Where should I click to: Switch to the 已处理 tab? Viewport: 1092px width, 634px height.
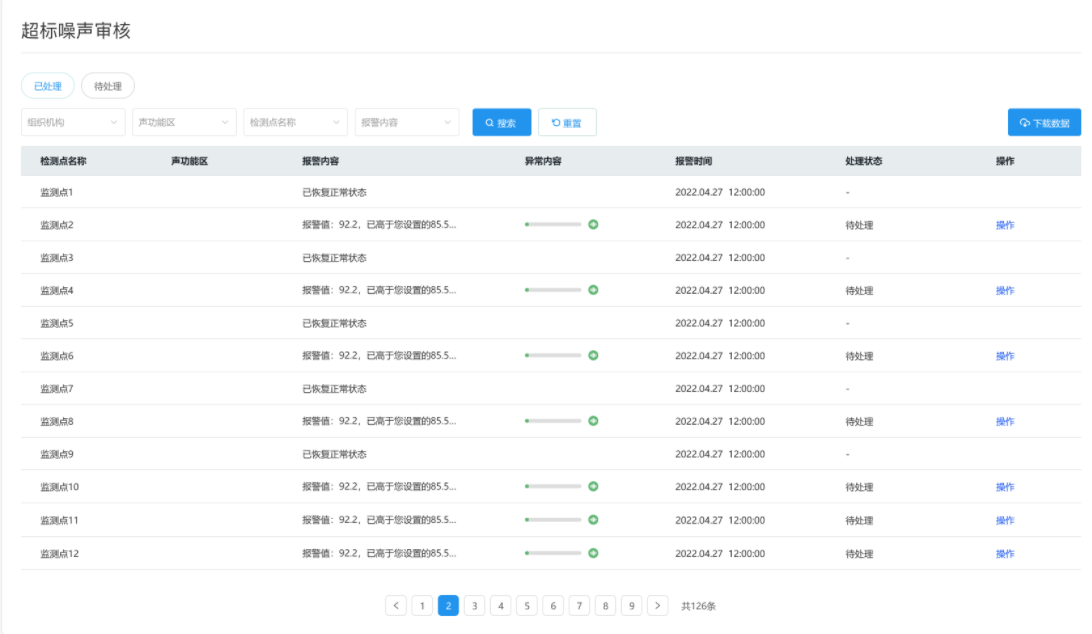(48, 86)
